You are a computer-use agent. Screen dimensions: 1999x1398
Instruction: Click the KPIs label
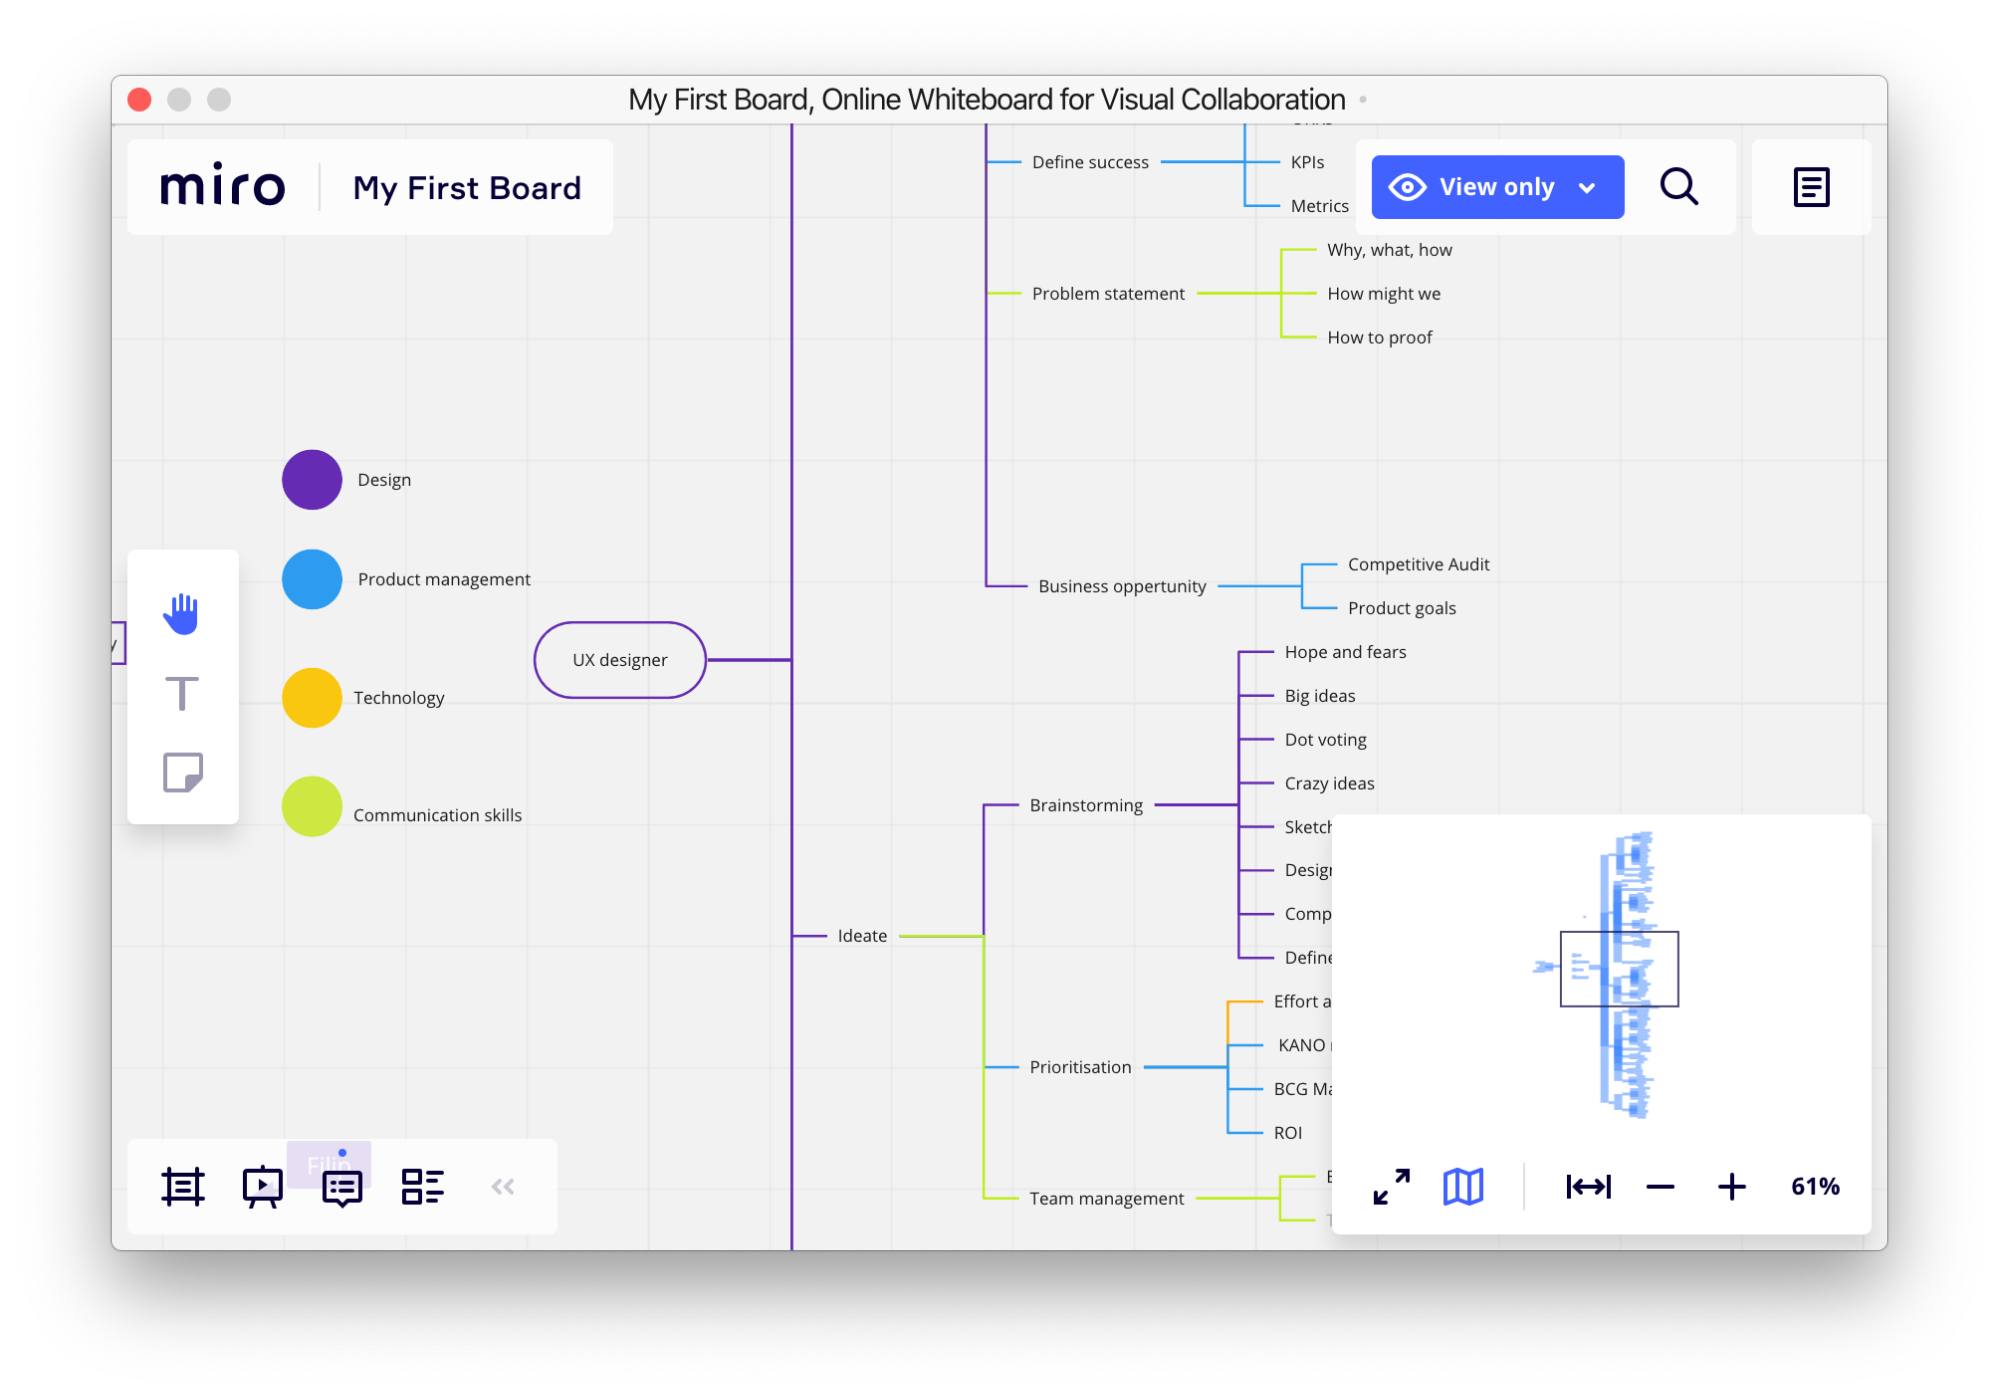click(x=1307, y=162)
